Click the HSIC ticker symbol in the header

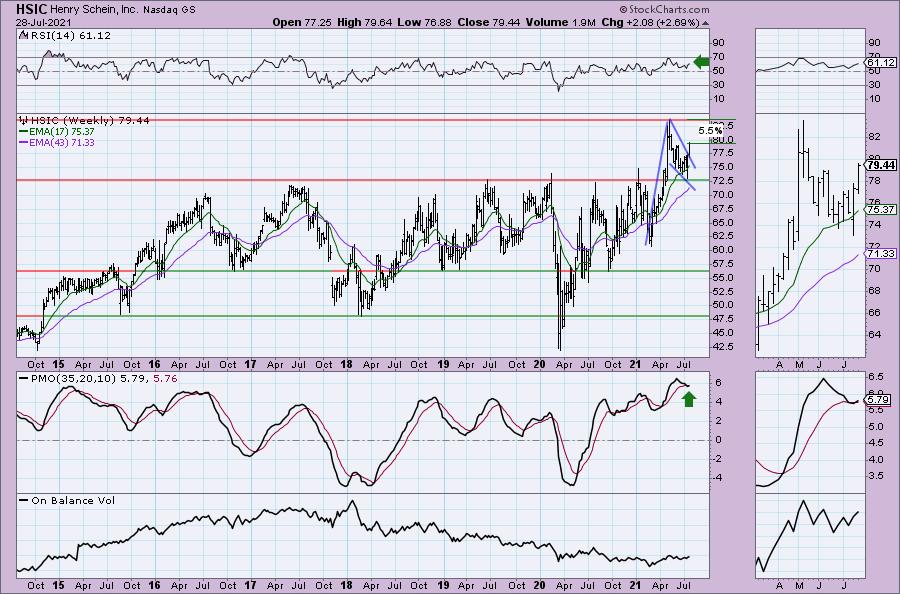[x=32, y=9]
